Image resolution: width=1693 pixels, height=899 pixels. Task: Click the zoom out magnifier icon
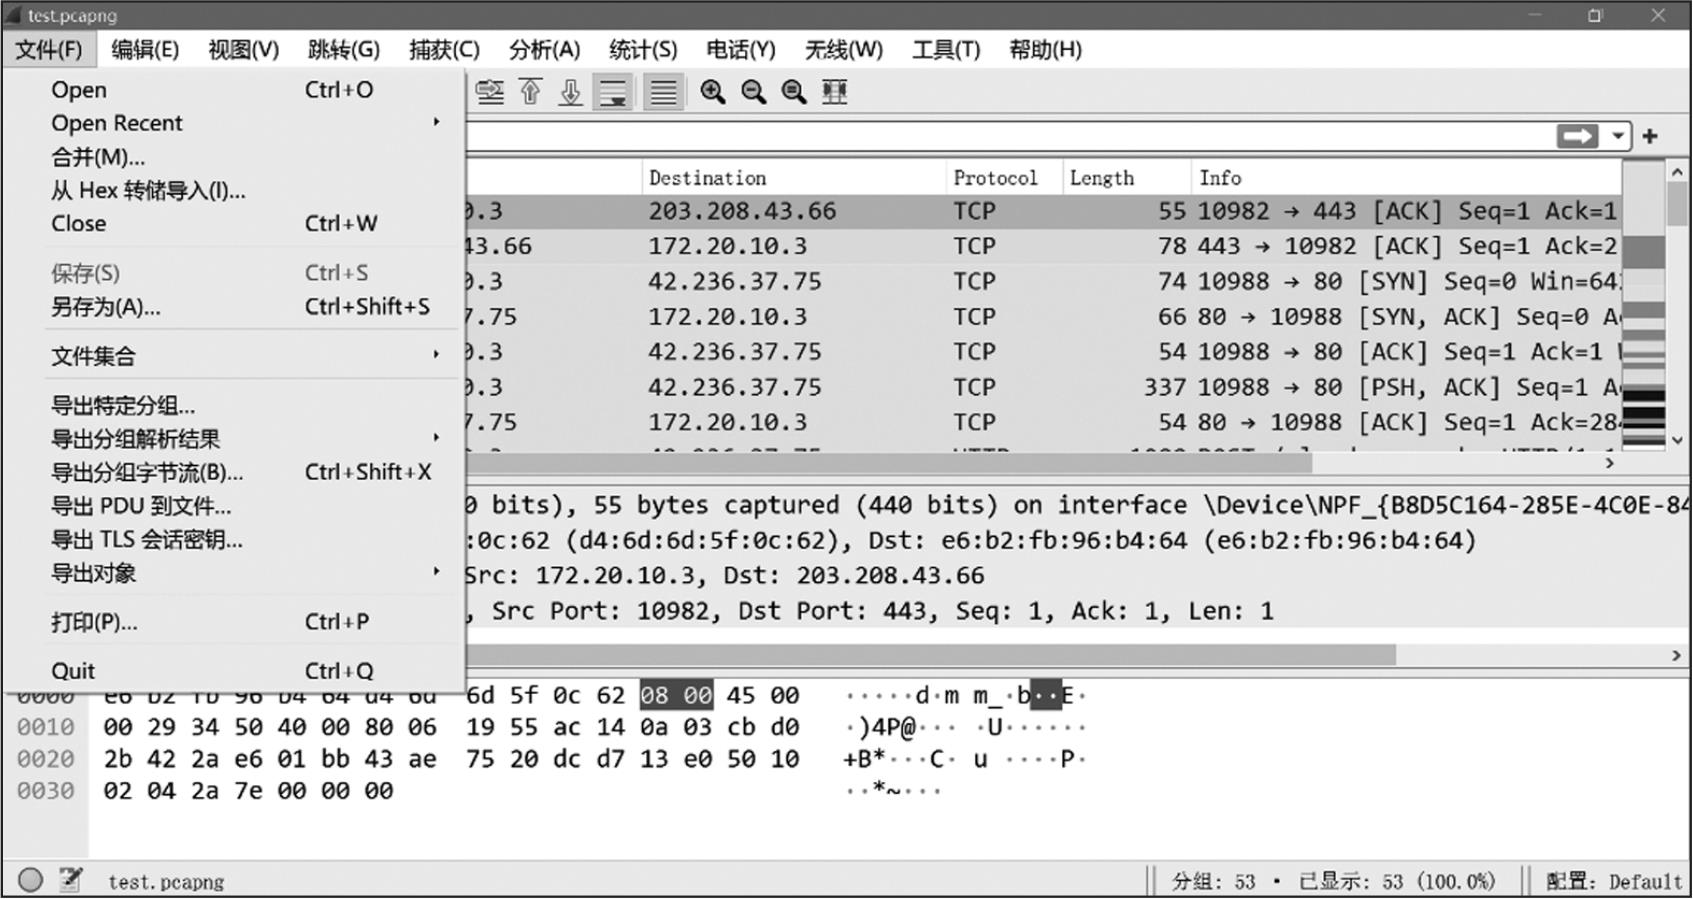pyautogui.click(x=753, y=92)
